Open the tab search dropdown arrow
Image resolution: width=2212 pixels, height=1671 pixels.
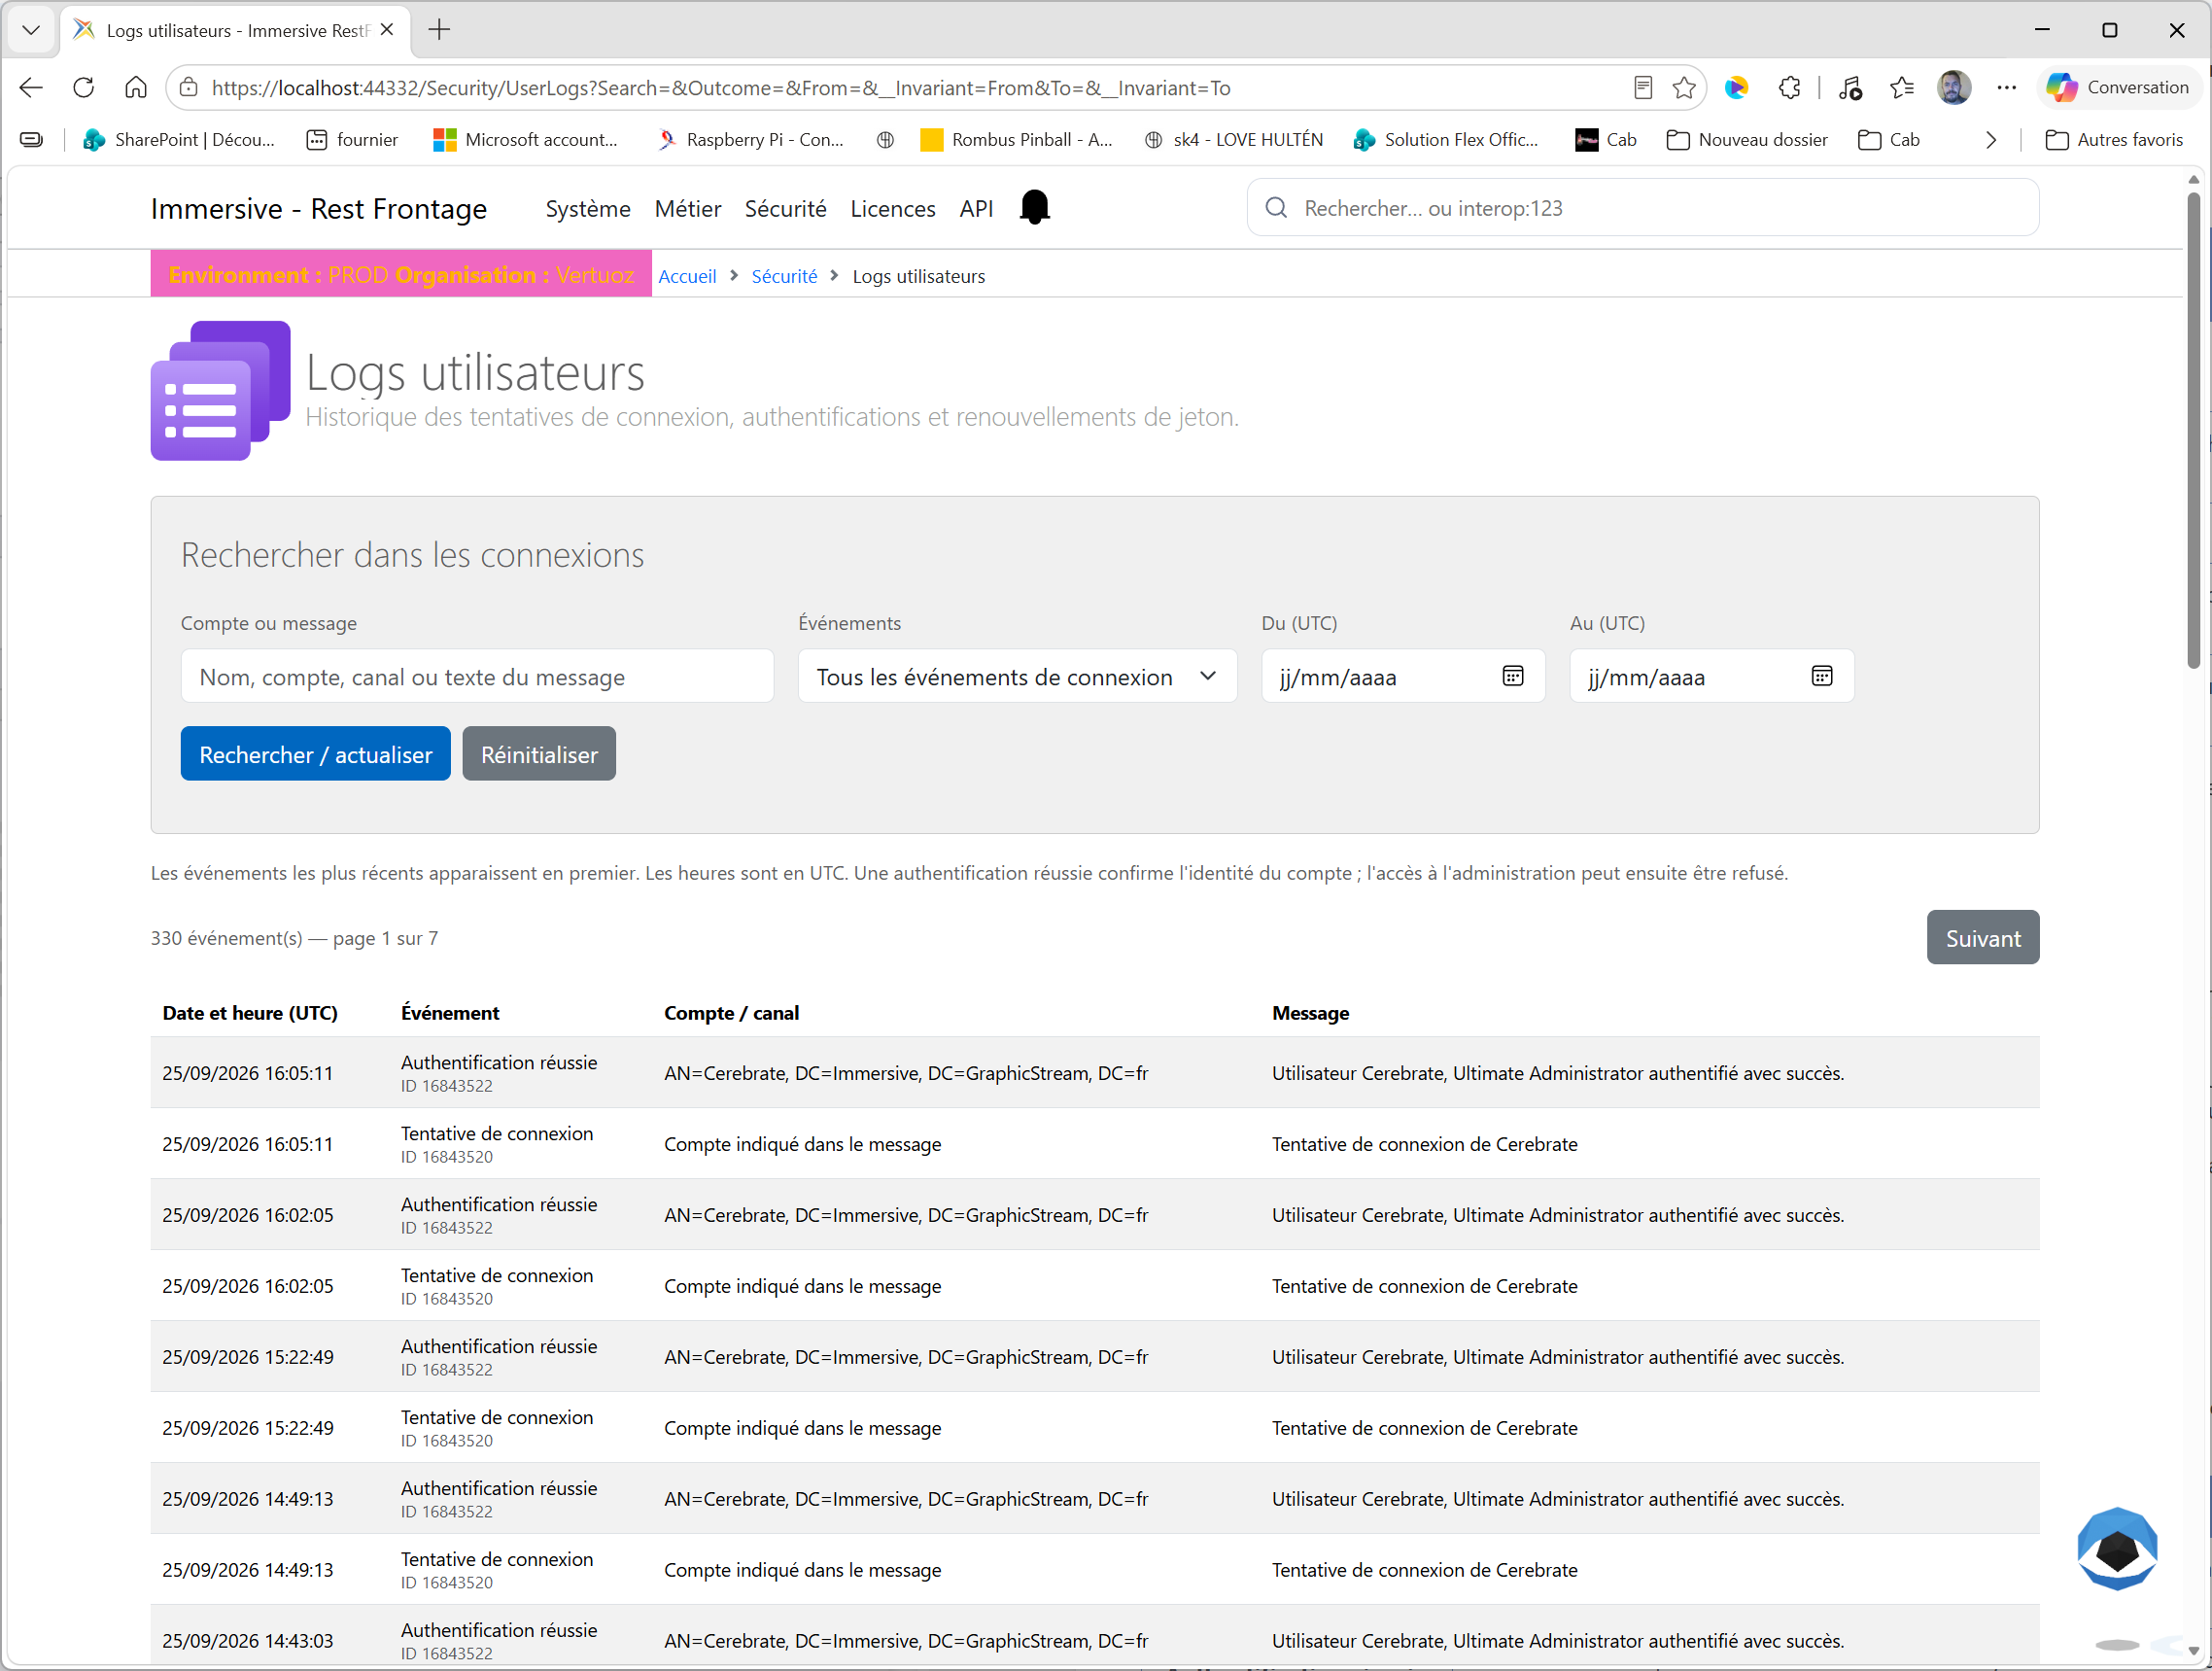(x=31, y=30)
